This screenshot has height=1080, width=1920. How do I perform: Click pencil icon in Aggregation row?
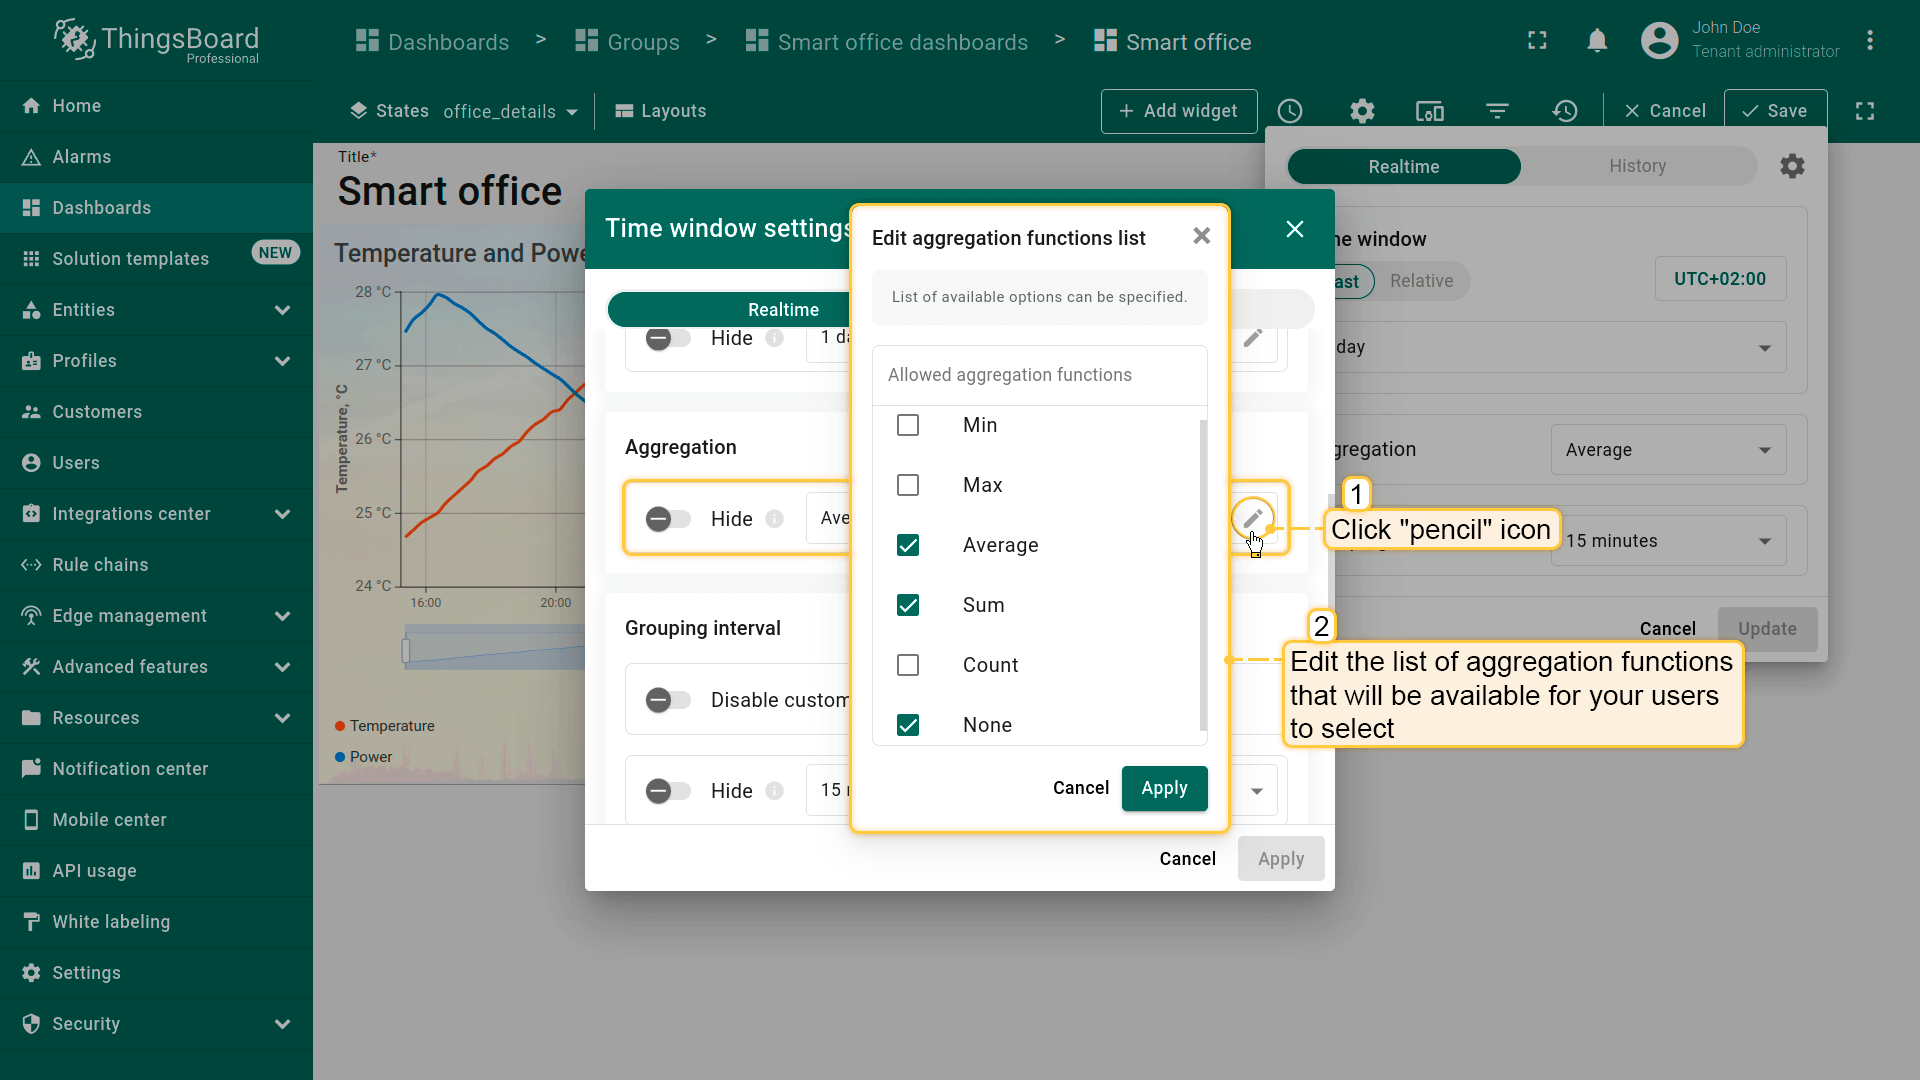click(x=1253, y=518)
